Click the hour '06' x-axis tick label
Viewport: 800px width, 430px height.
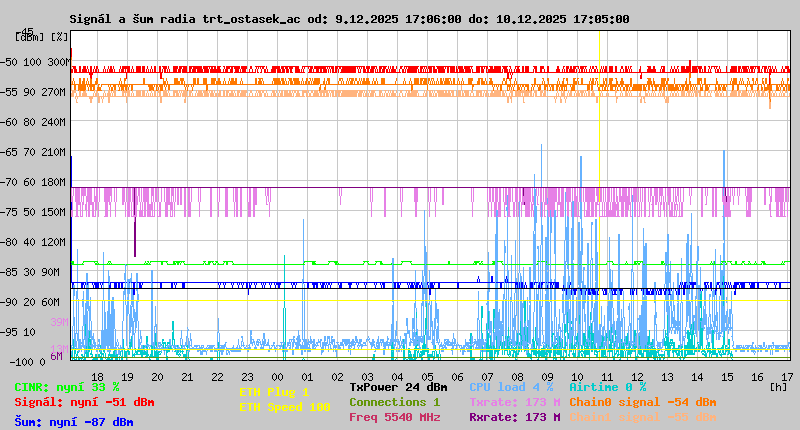click(x=458, y=377)
